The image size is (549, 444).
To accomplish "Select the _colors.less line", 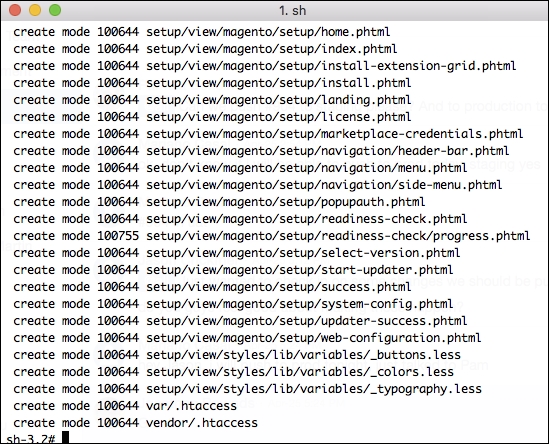I will 234,372.
